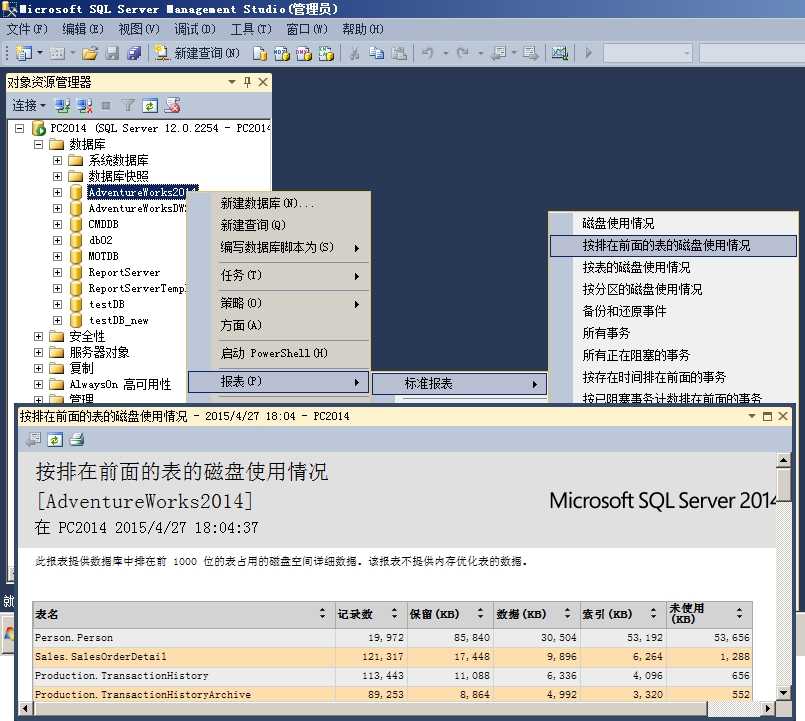Expand the CMDDB database node

pos(58,224)
